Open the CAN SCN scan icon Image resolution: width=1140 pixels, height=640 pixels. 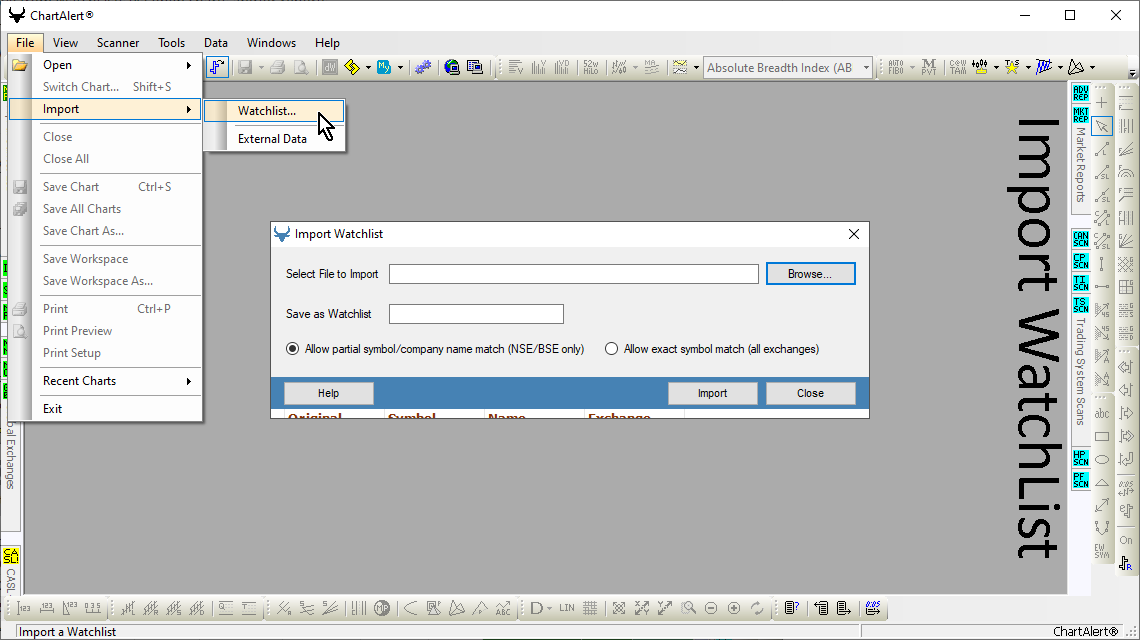[x=1080, y=239]
